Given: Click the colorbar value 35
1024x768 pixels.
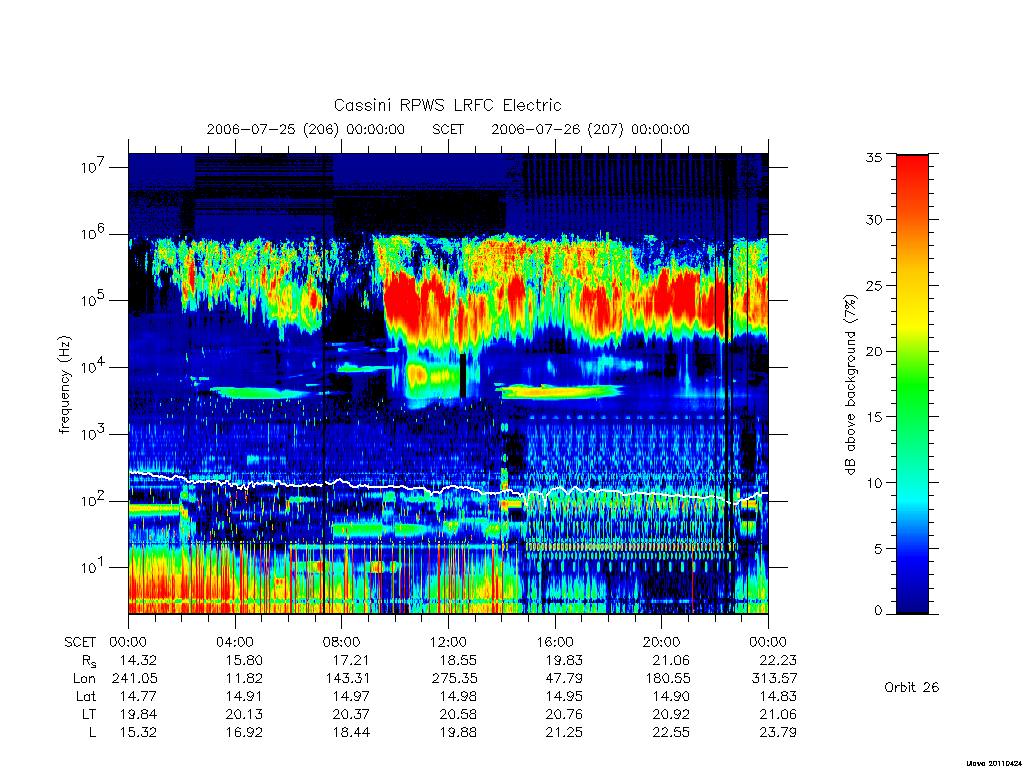Looking at the screenshot, I should click(874, 157).
